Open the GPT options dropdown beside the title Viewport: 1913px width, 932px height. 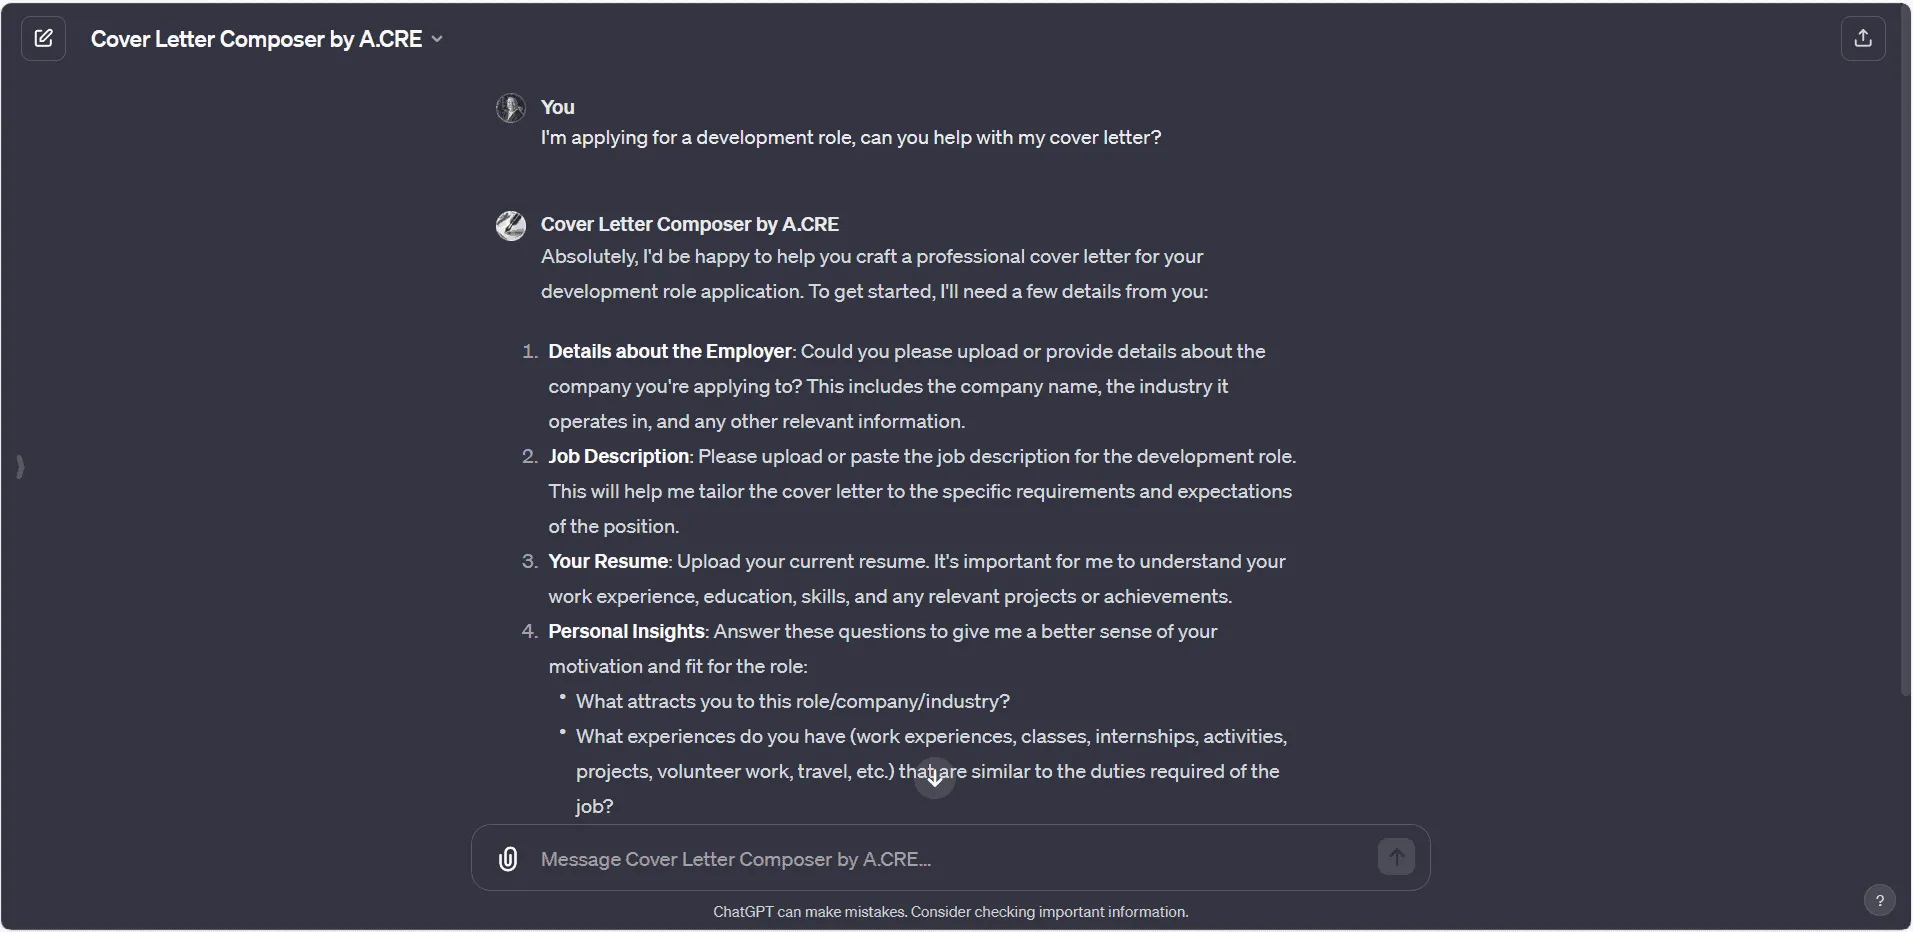tap(437, 39)
